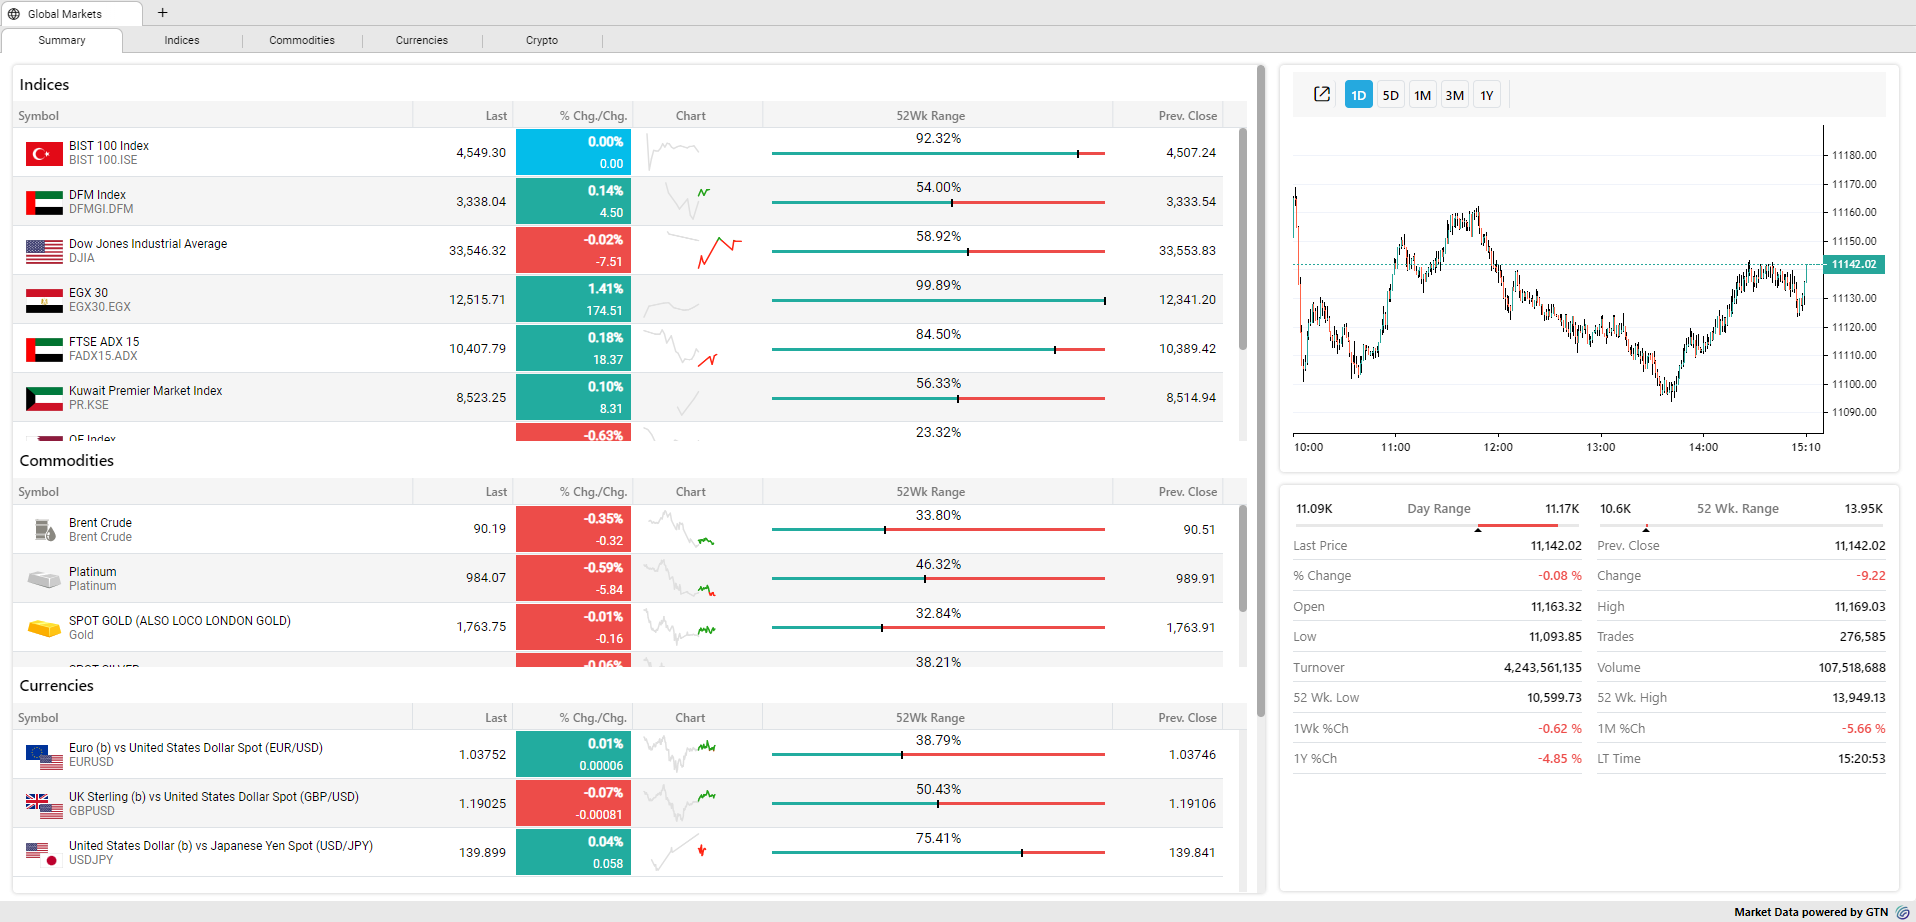This screenshot has width=1916, height=922.
Task: Select the 1D chart period
Action: [1358, 95]
